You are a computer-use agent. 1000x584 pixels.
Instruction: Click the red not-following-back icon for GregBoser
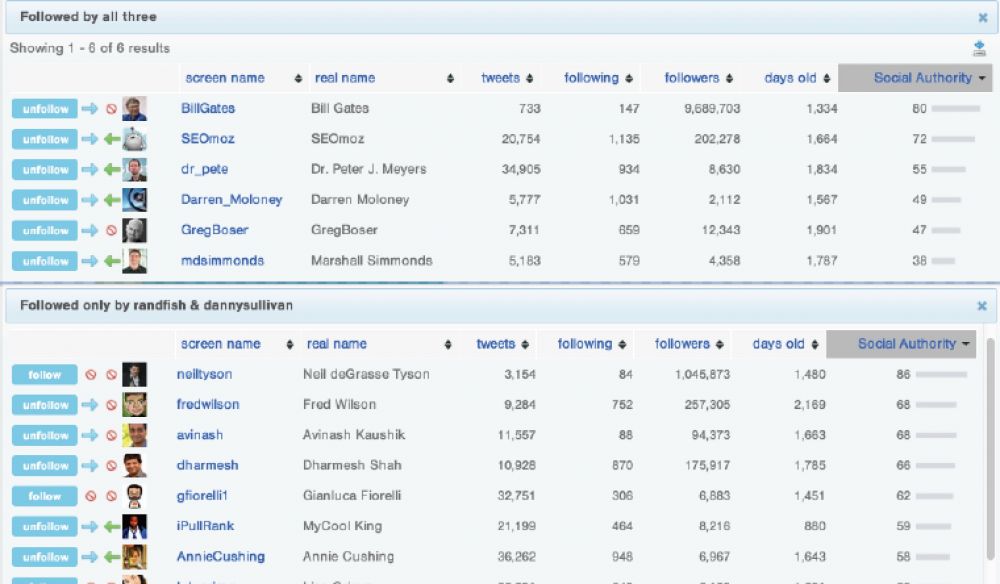click(x=111, y=231)
